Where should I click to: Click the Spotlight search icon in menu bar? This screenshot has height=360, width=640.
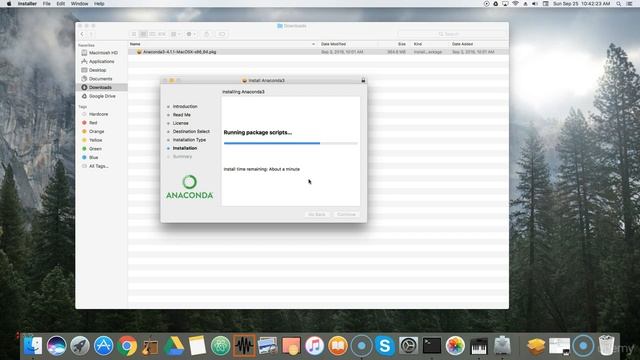pyautogui.click(x=619, y=4)
